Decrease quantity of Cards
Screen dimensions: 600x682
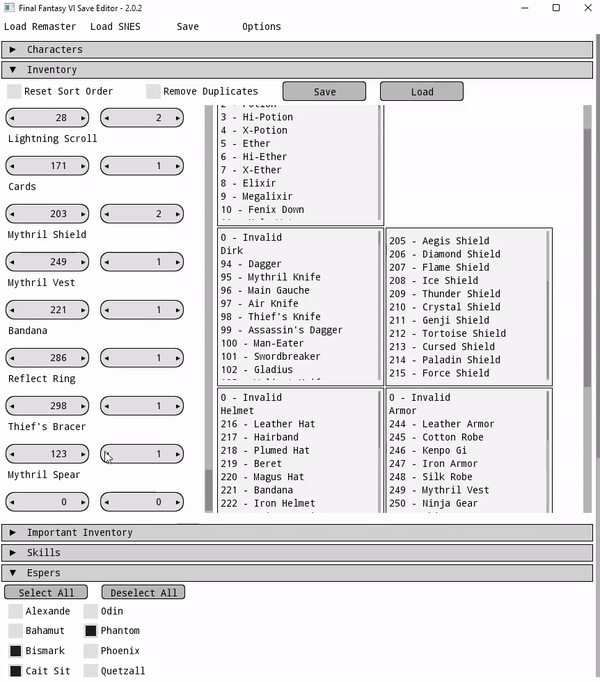pos(107,166)
